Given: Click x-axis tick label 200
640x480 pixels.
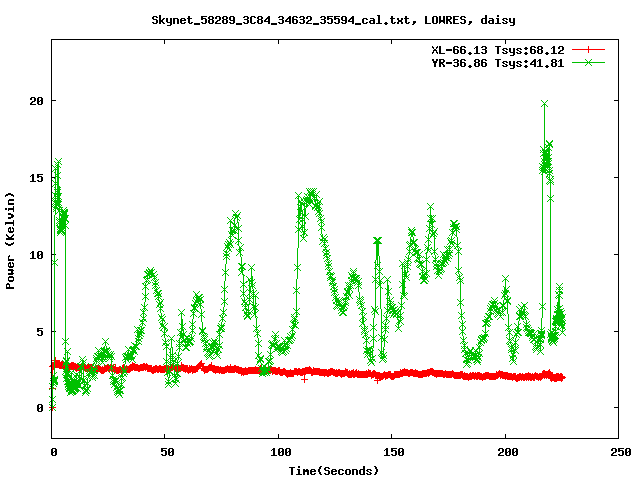Looking at the screenshot, I should 507,452.
